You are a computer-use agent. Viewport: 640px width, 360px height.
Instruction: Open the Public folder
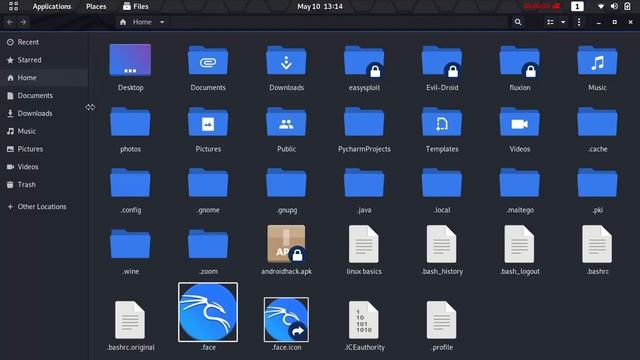point(286,122)
